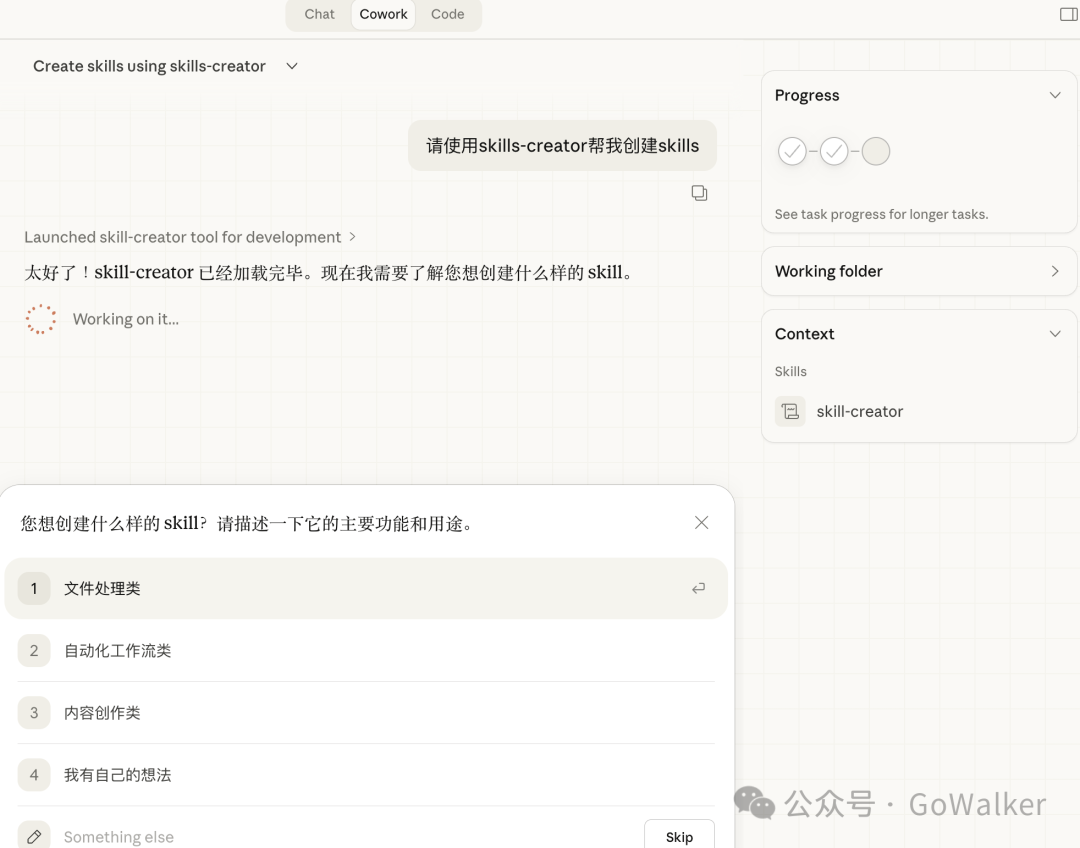1080x848 pixels.
Task: Click the skill-creator skill name
Action: 860,411
